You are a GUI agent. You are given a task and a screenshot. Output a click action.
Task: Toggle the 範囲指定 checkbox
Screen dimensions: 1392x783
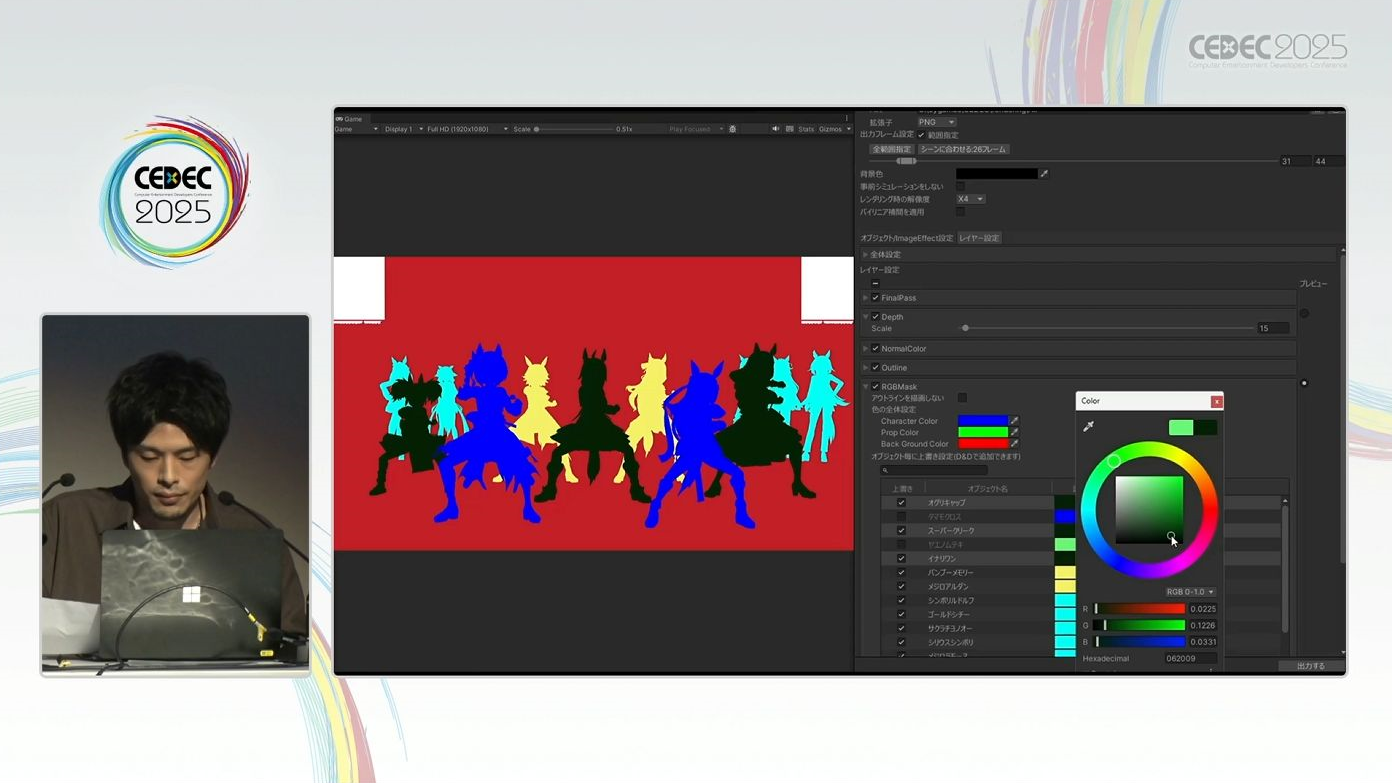click(x=921, y=135)
